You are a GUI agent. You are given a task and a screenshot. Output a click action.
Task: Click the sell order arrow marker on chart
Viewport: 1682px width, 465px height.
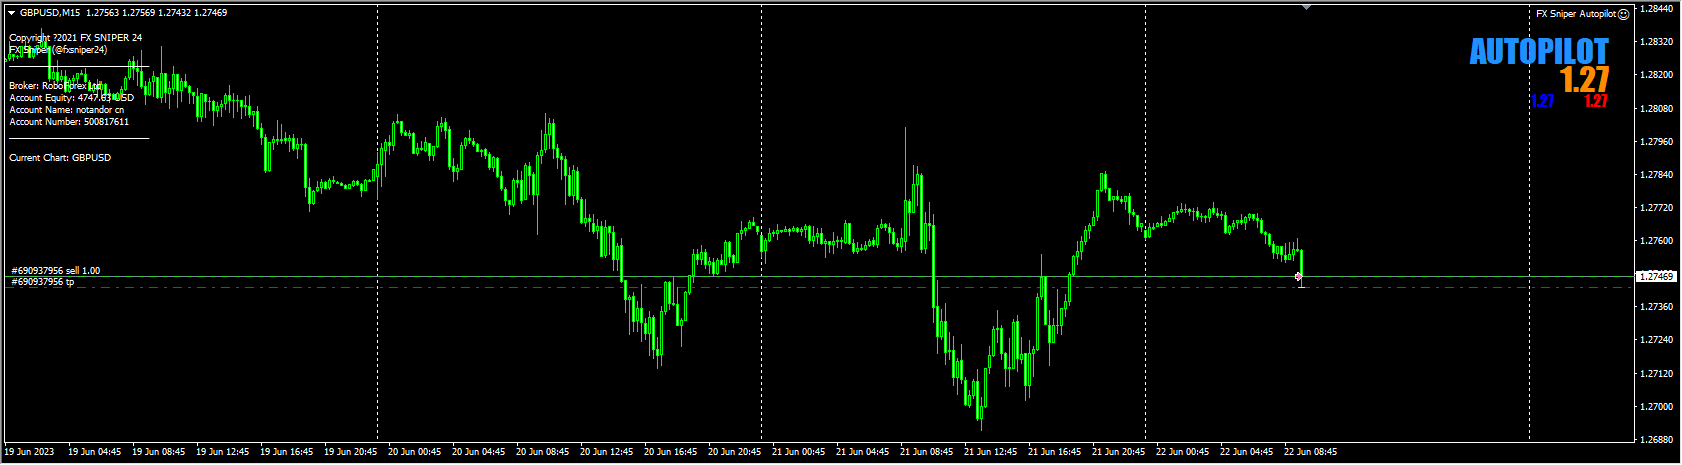[x=1299, y=276]
